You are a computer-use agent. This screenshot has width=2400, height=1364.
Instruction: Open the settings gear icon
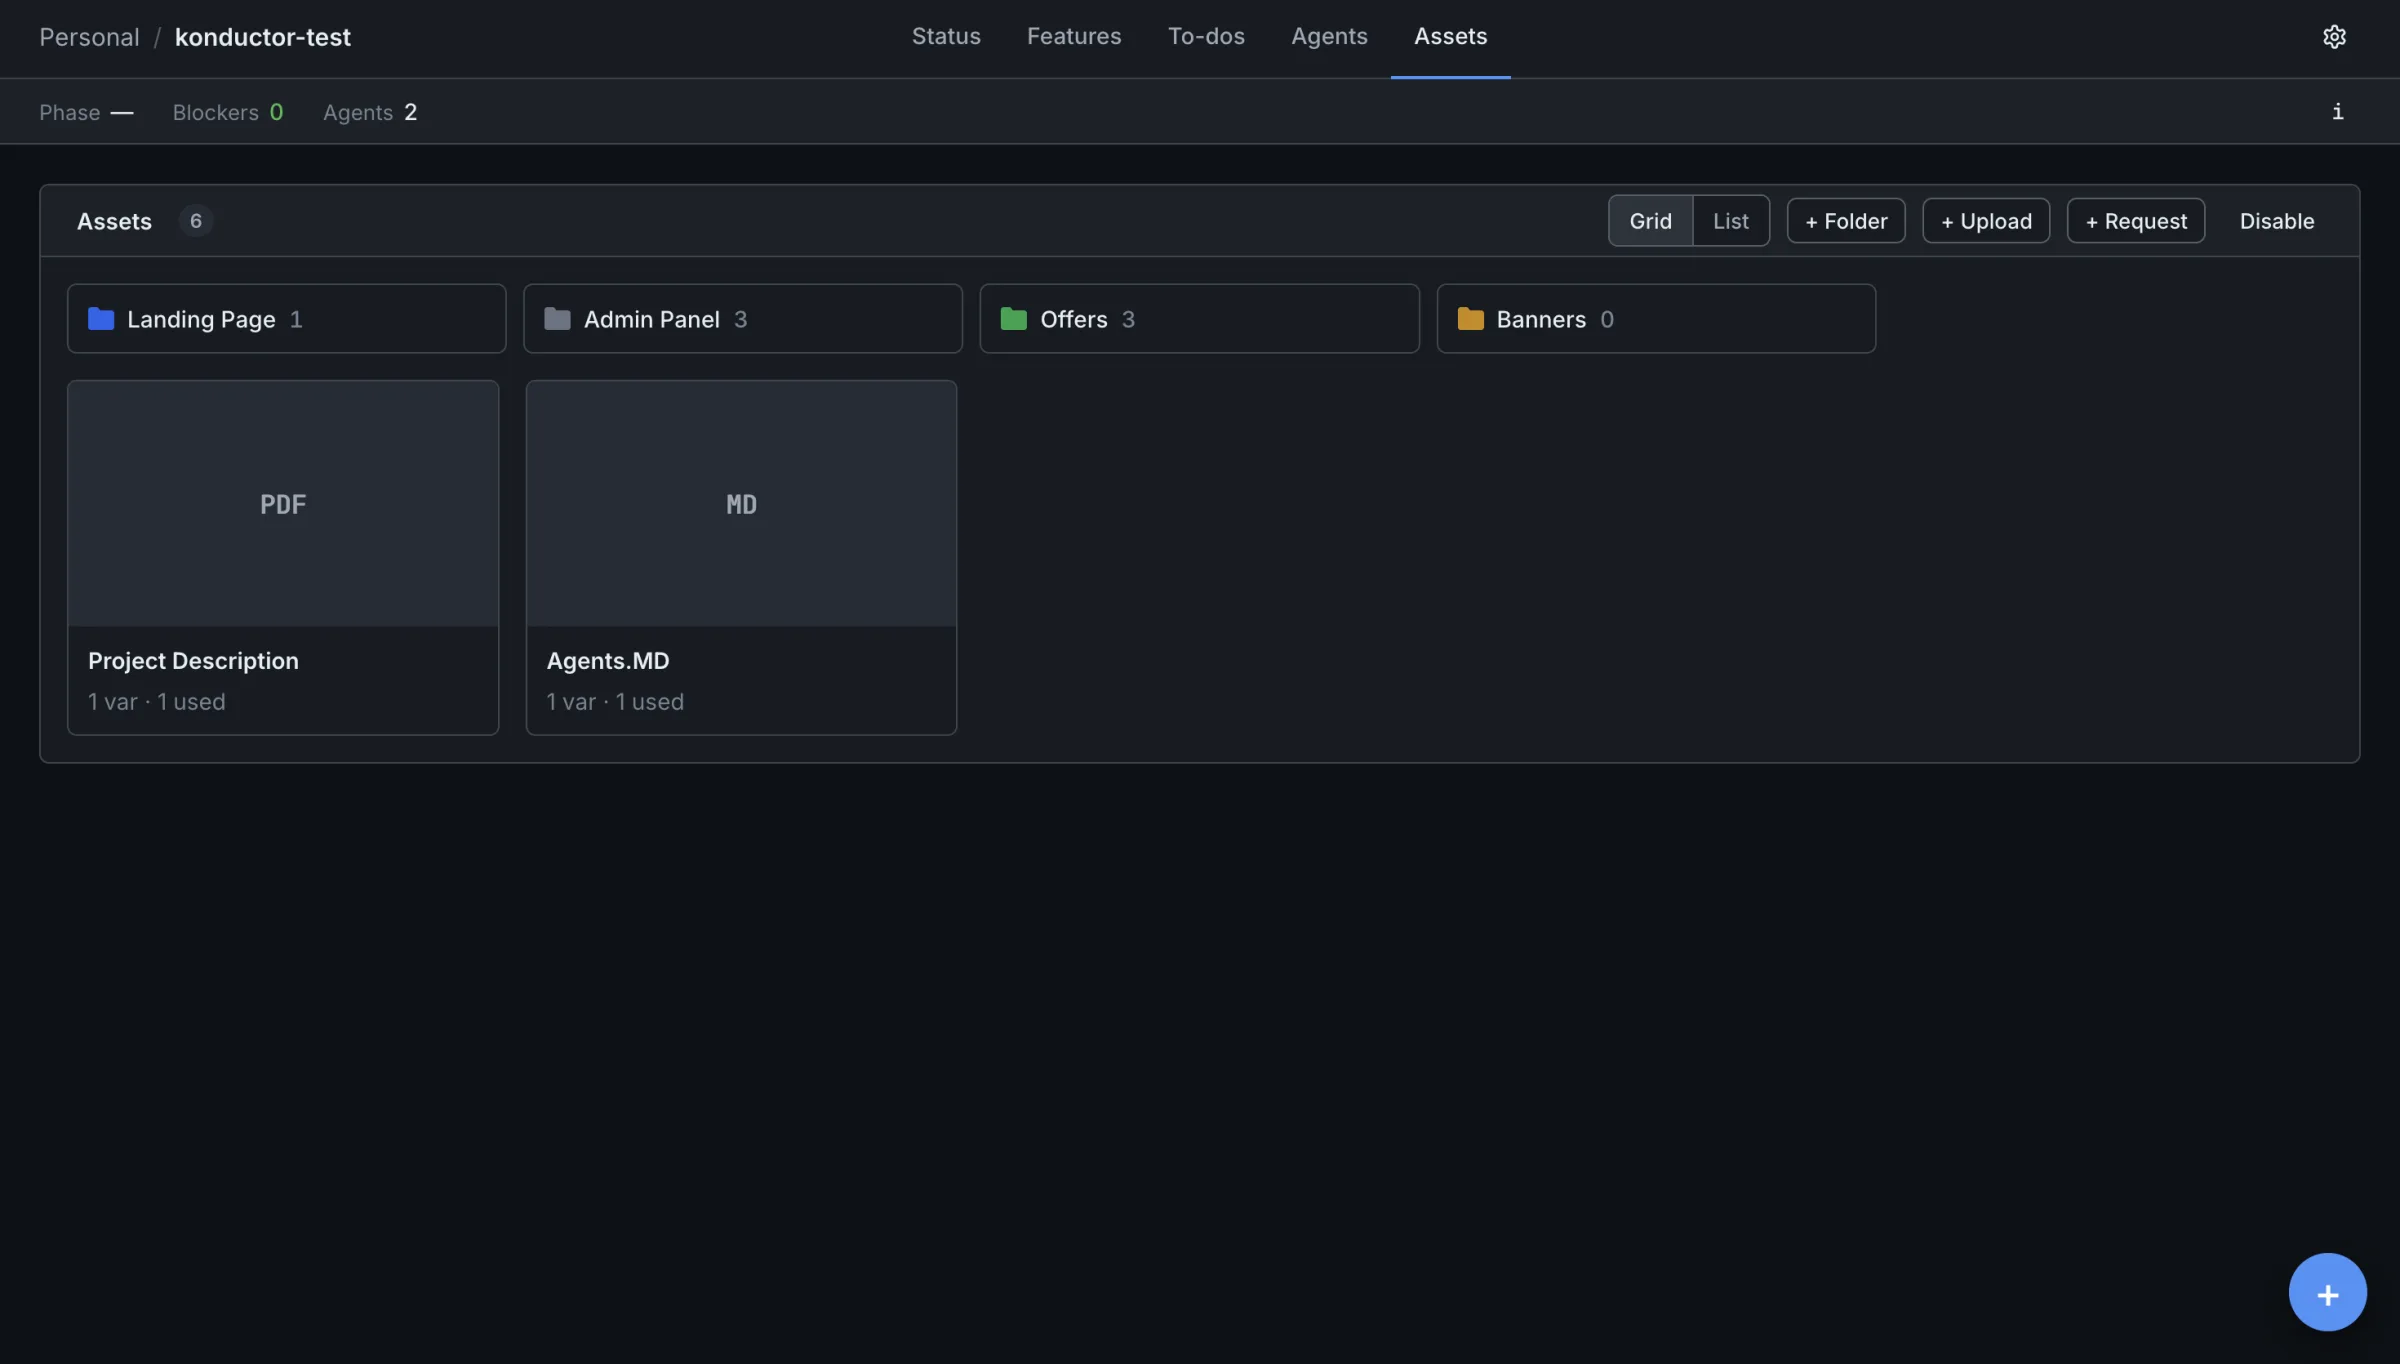pyautogui.click(x=2334, y=37)
